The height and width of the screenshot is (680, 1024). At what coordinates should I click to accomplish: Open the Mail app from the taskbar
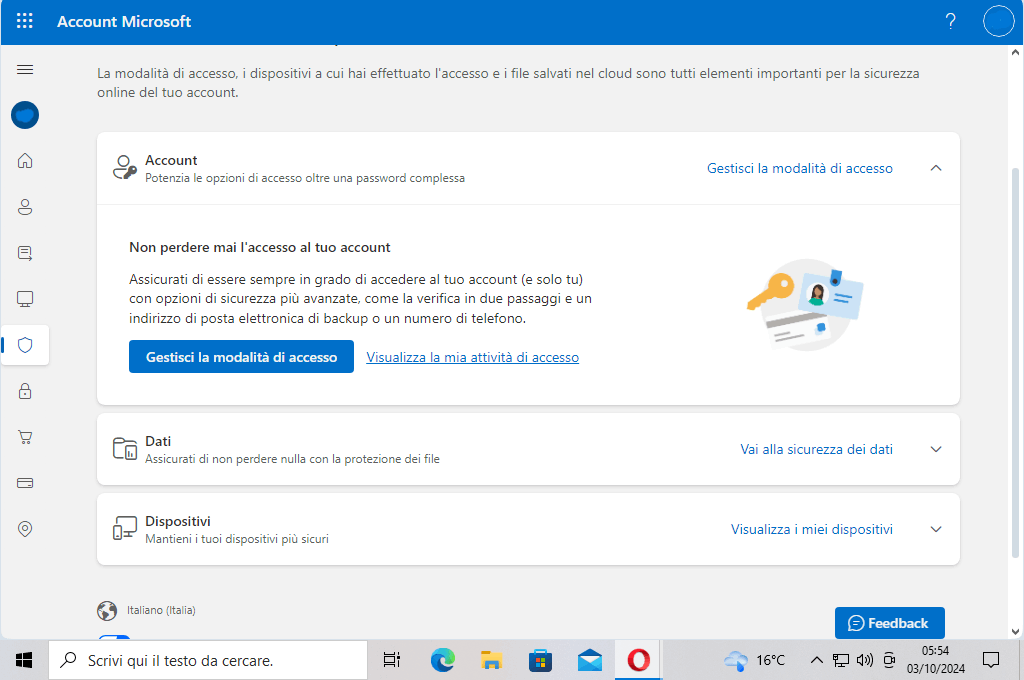coord(590,660)
